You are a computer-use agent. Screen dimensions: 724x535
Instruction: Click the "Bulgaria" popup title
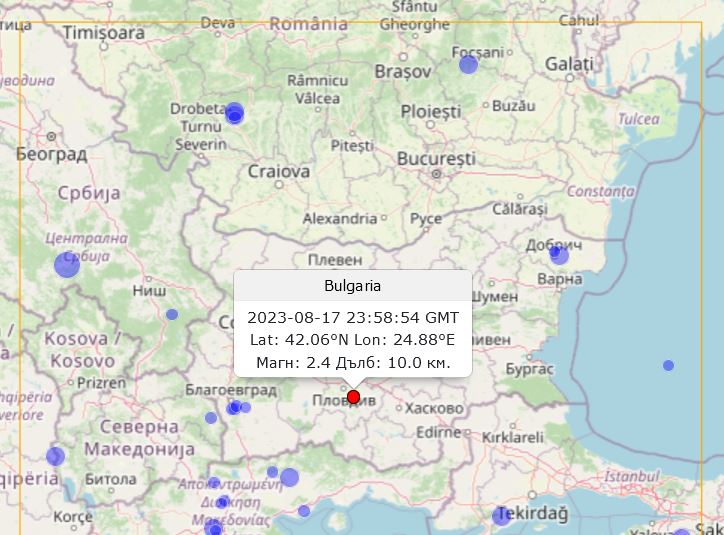pos(352,286)
